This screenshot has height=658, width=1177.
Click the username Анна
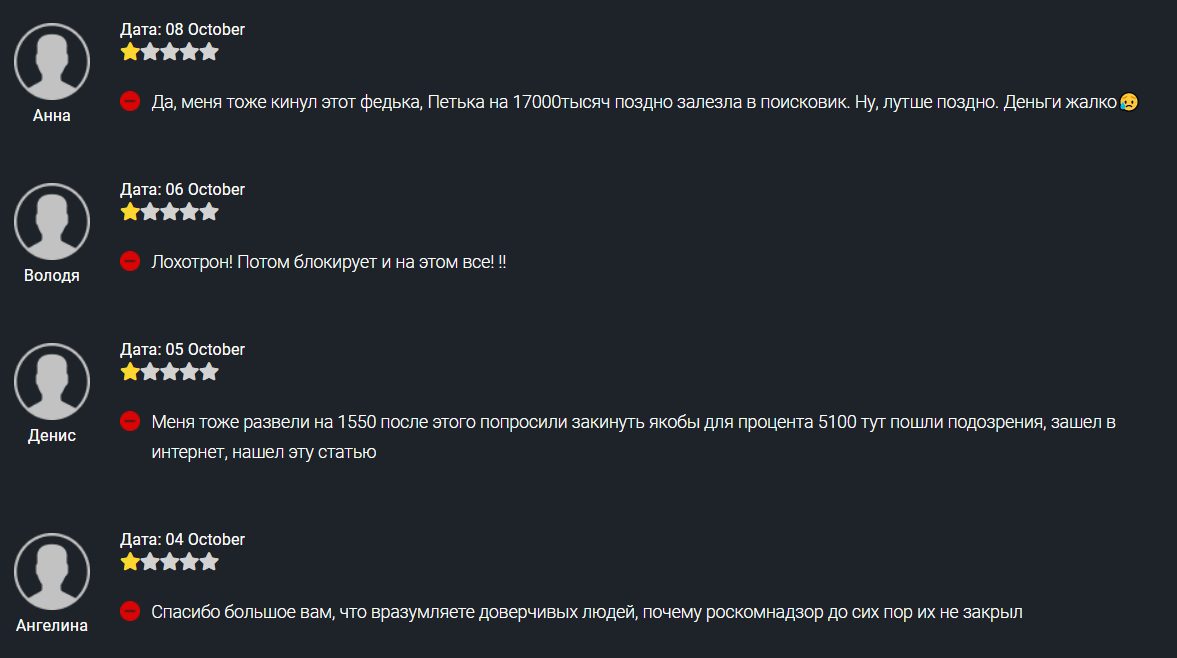tap(52, 116)
